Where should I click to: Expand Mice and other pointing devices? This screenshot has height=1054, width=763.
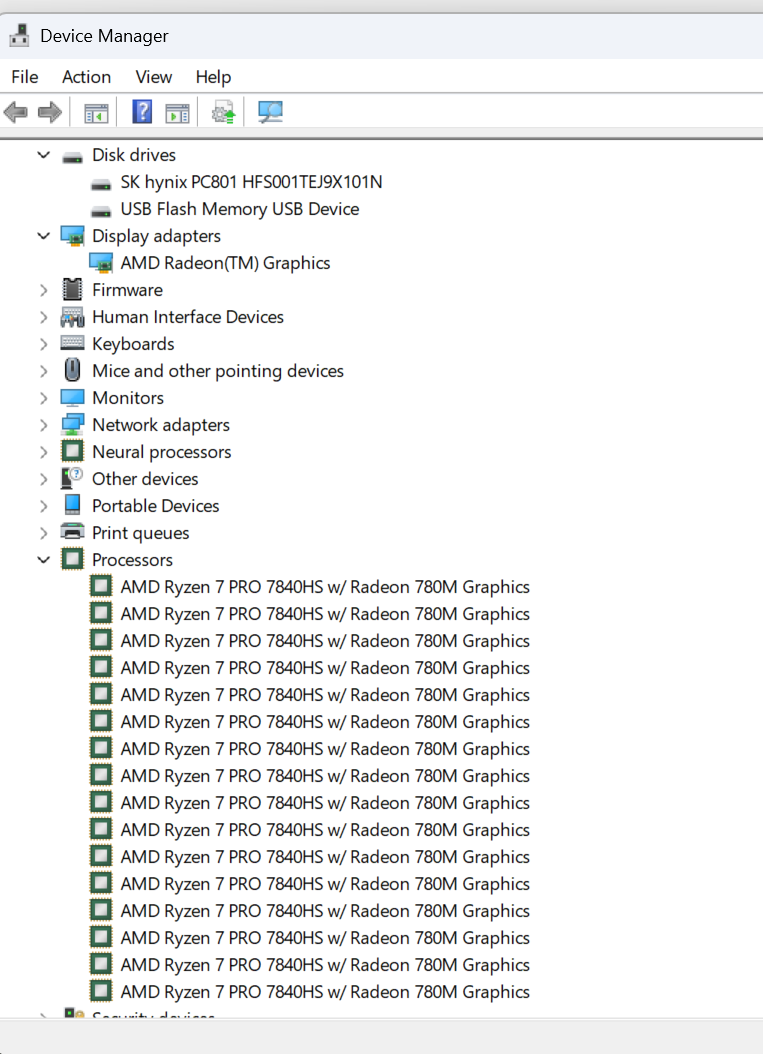coord(44,371)
